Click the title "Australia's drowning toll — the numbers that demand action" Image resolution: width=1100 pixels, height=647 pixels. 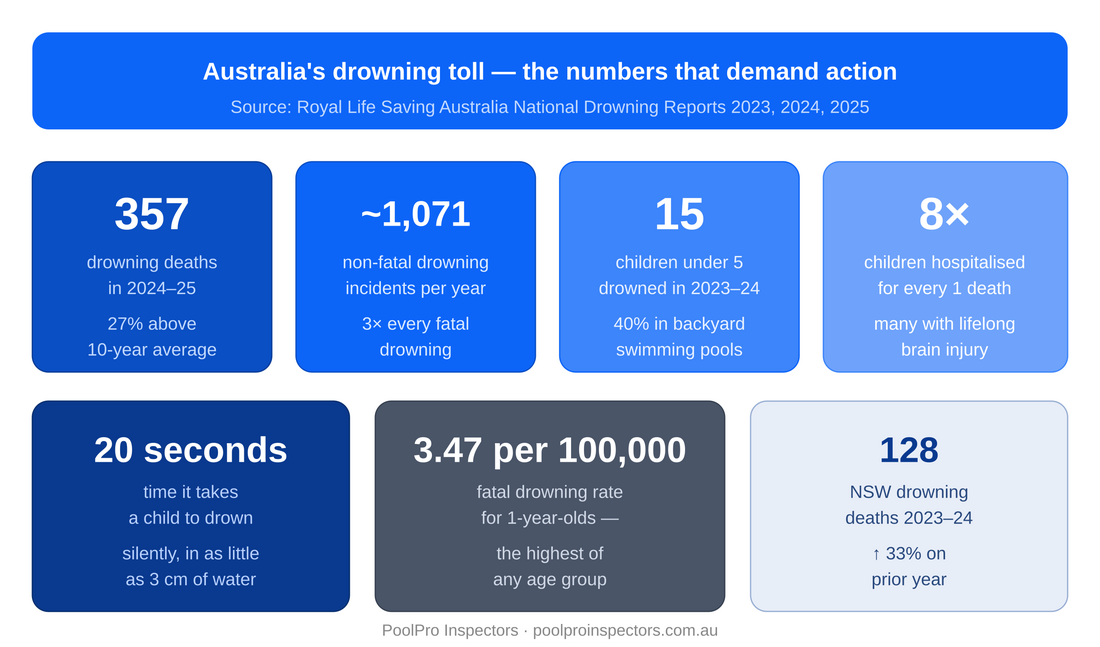pos(549,72)
